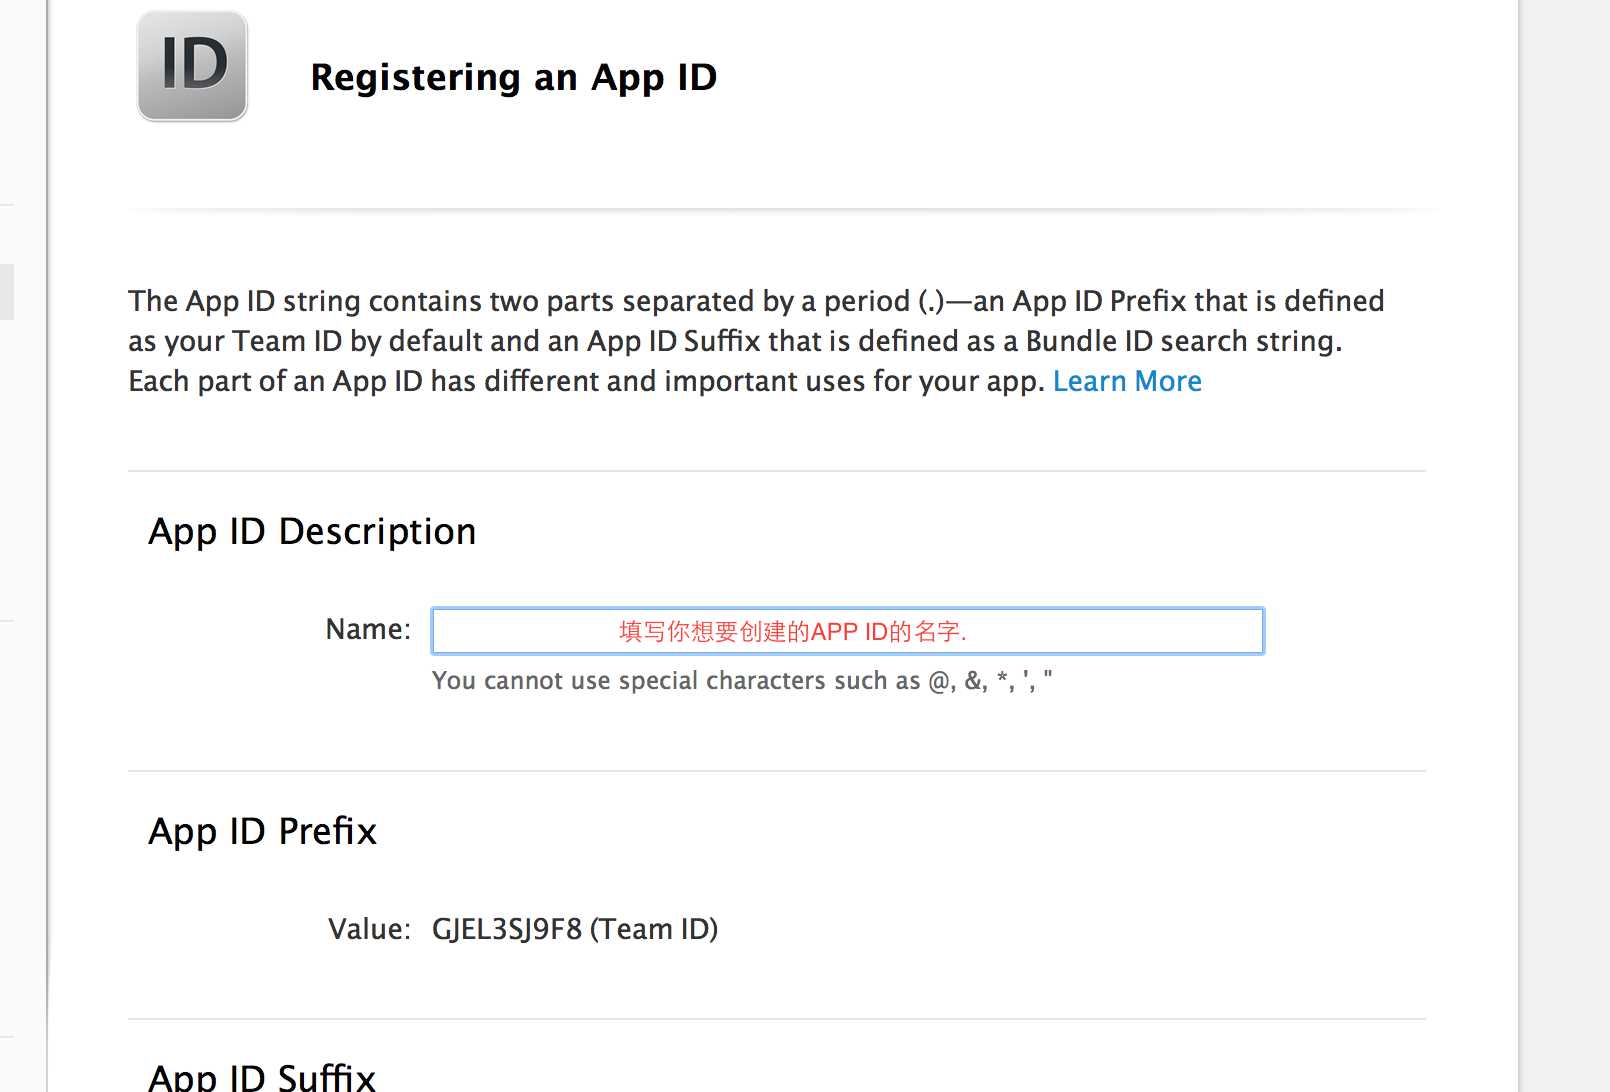The width and height of the screenshot is (1610, 1092).
Task: Click the GJEL3SJ9F8 prefix value
Action: (x=506, y=929)
